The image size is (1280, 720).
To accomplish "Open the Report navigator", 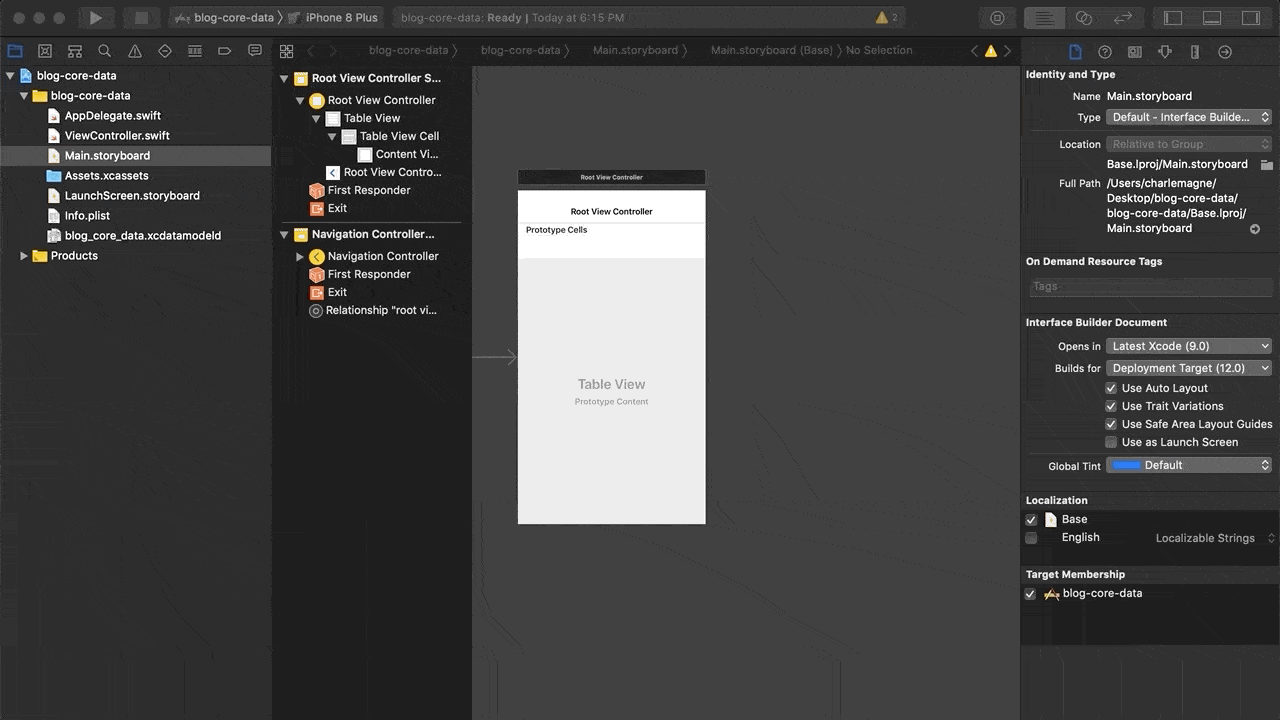I will tap(255, 51).
